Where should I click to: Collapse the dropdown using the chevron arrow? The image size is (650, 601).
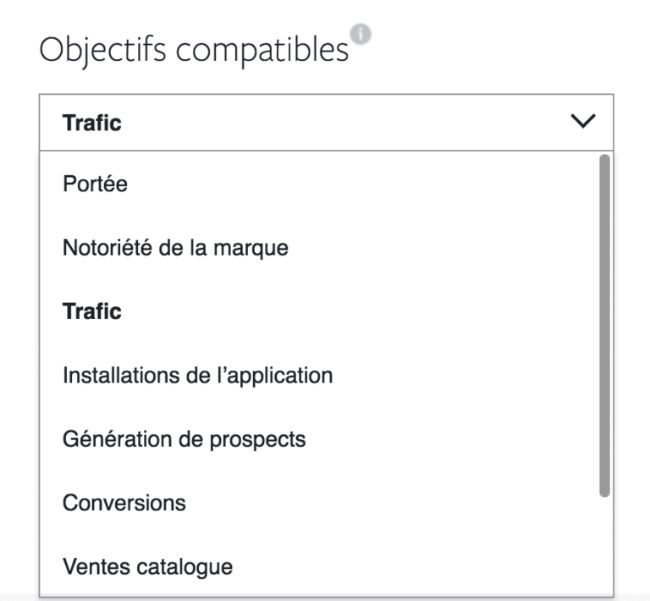click(x=581, y=122)
